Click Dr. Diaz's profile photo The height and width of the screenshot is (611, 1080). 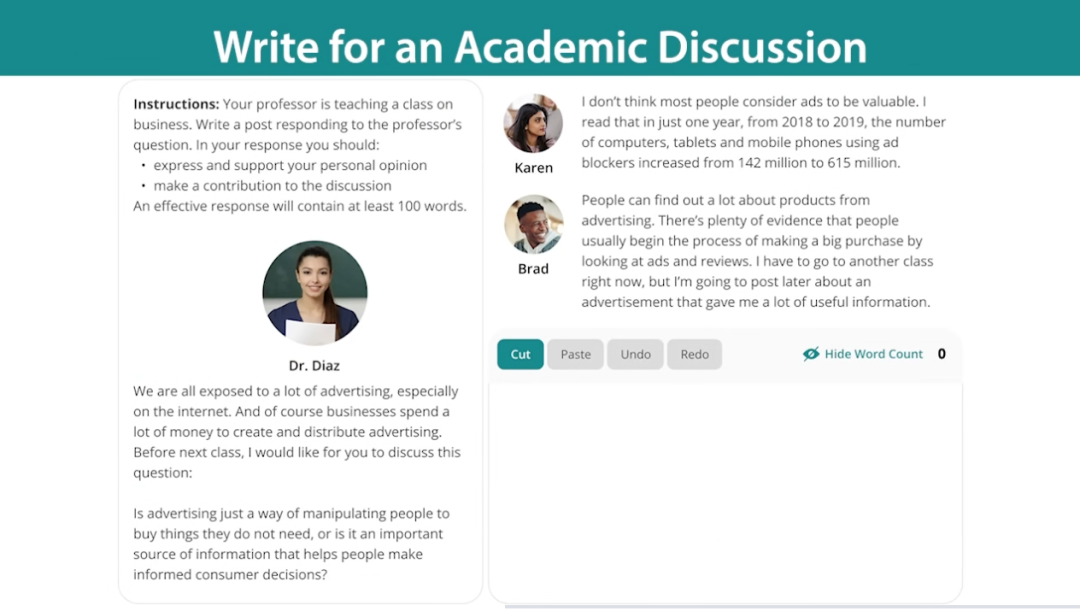315,292
